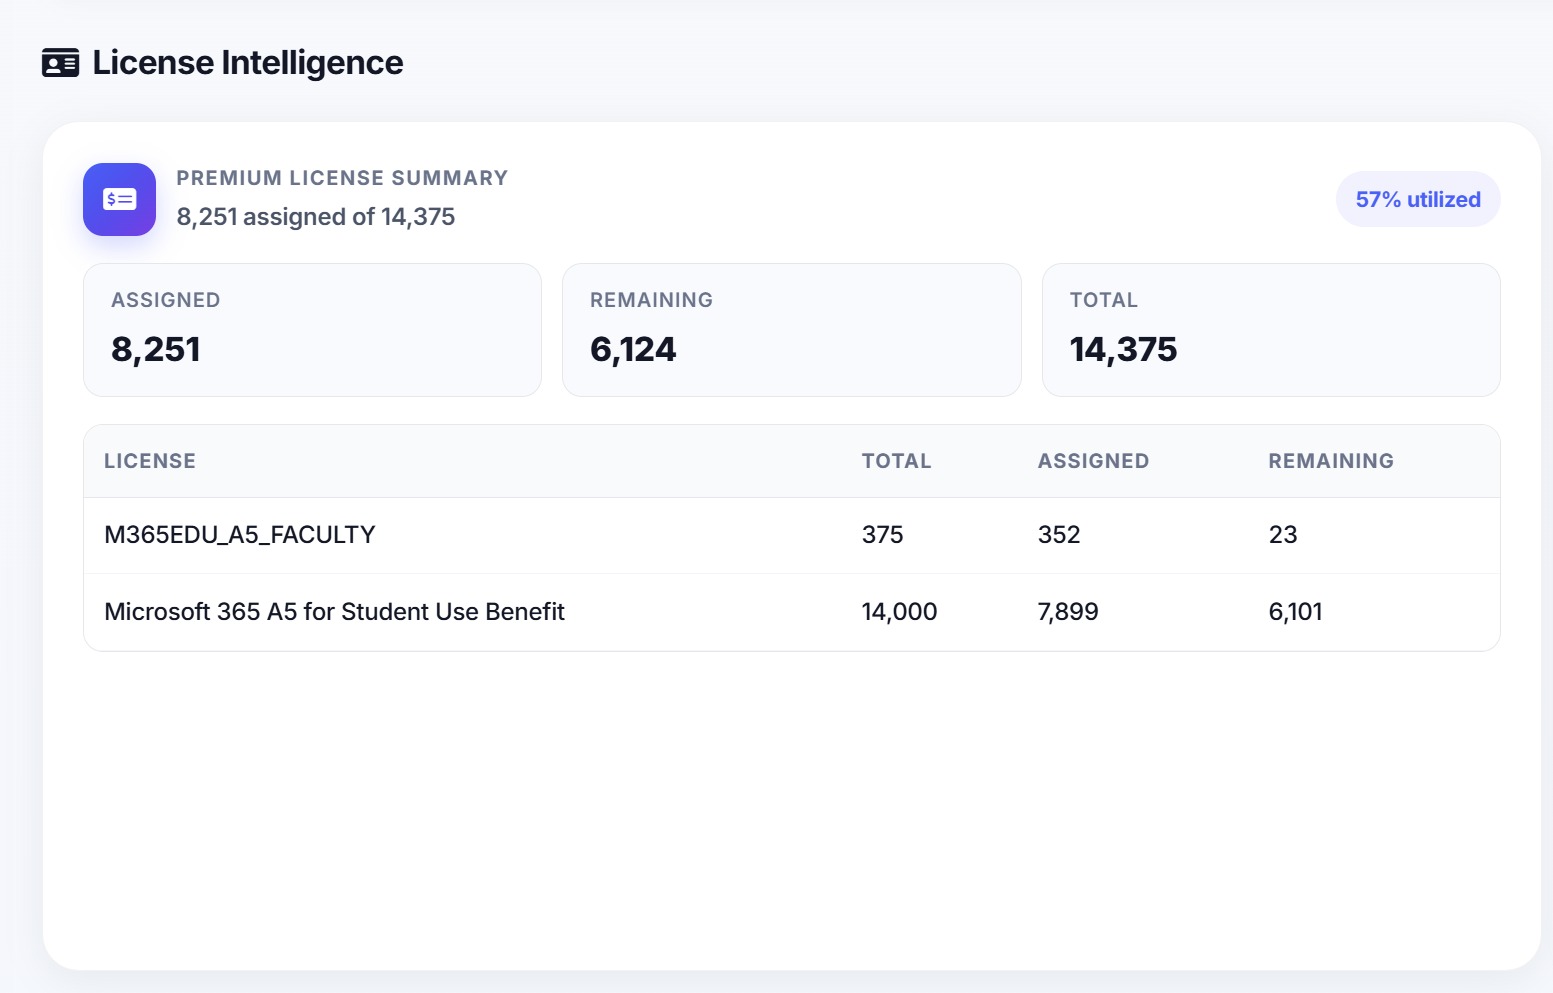Viewport: 1553px width, 993px height.
Task: Click the 8,251 assigned count
Action: click(156, 349)
